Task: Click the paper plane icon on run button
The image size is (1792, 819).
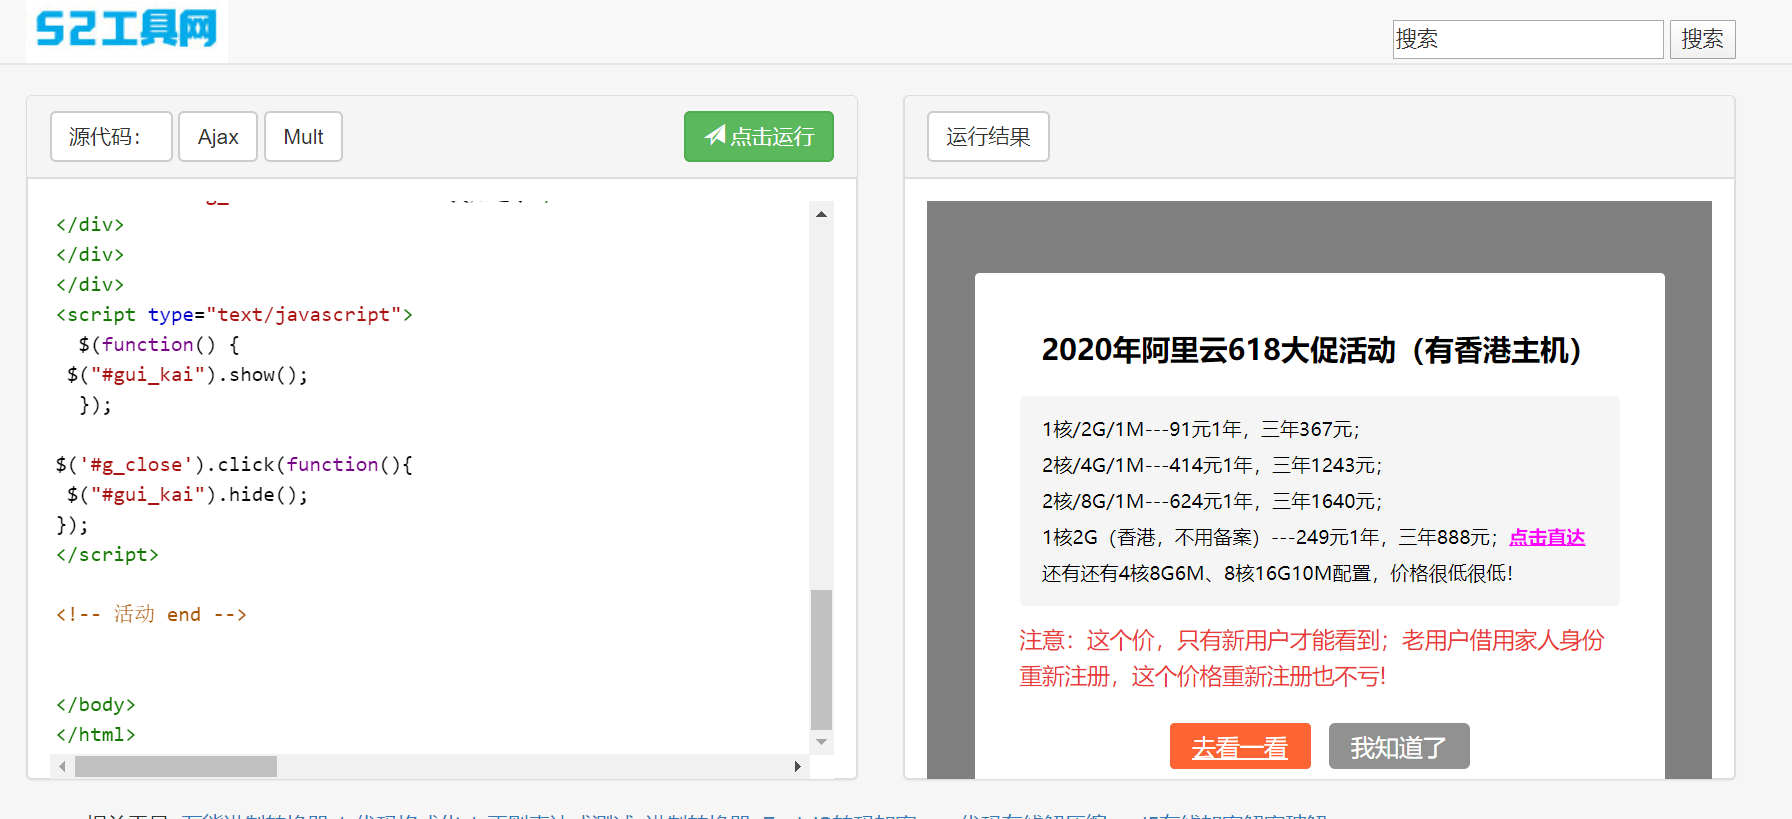Action: click(x=715, y=136)
